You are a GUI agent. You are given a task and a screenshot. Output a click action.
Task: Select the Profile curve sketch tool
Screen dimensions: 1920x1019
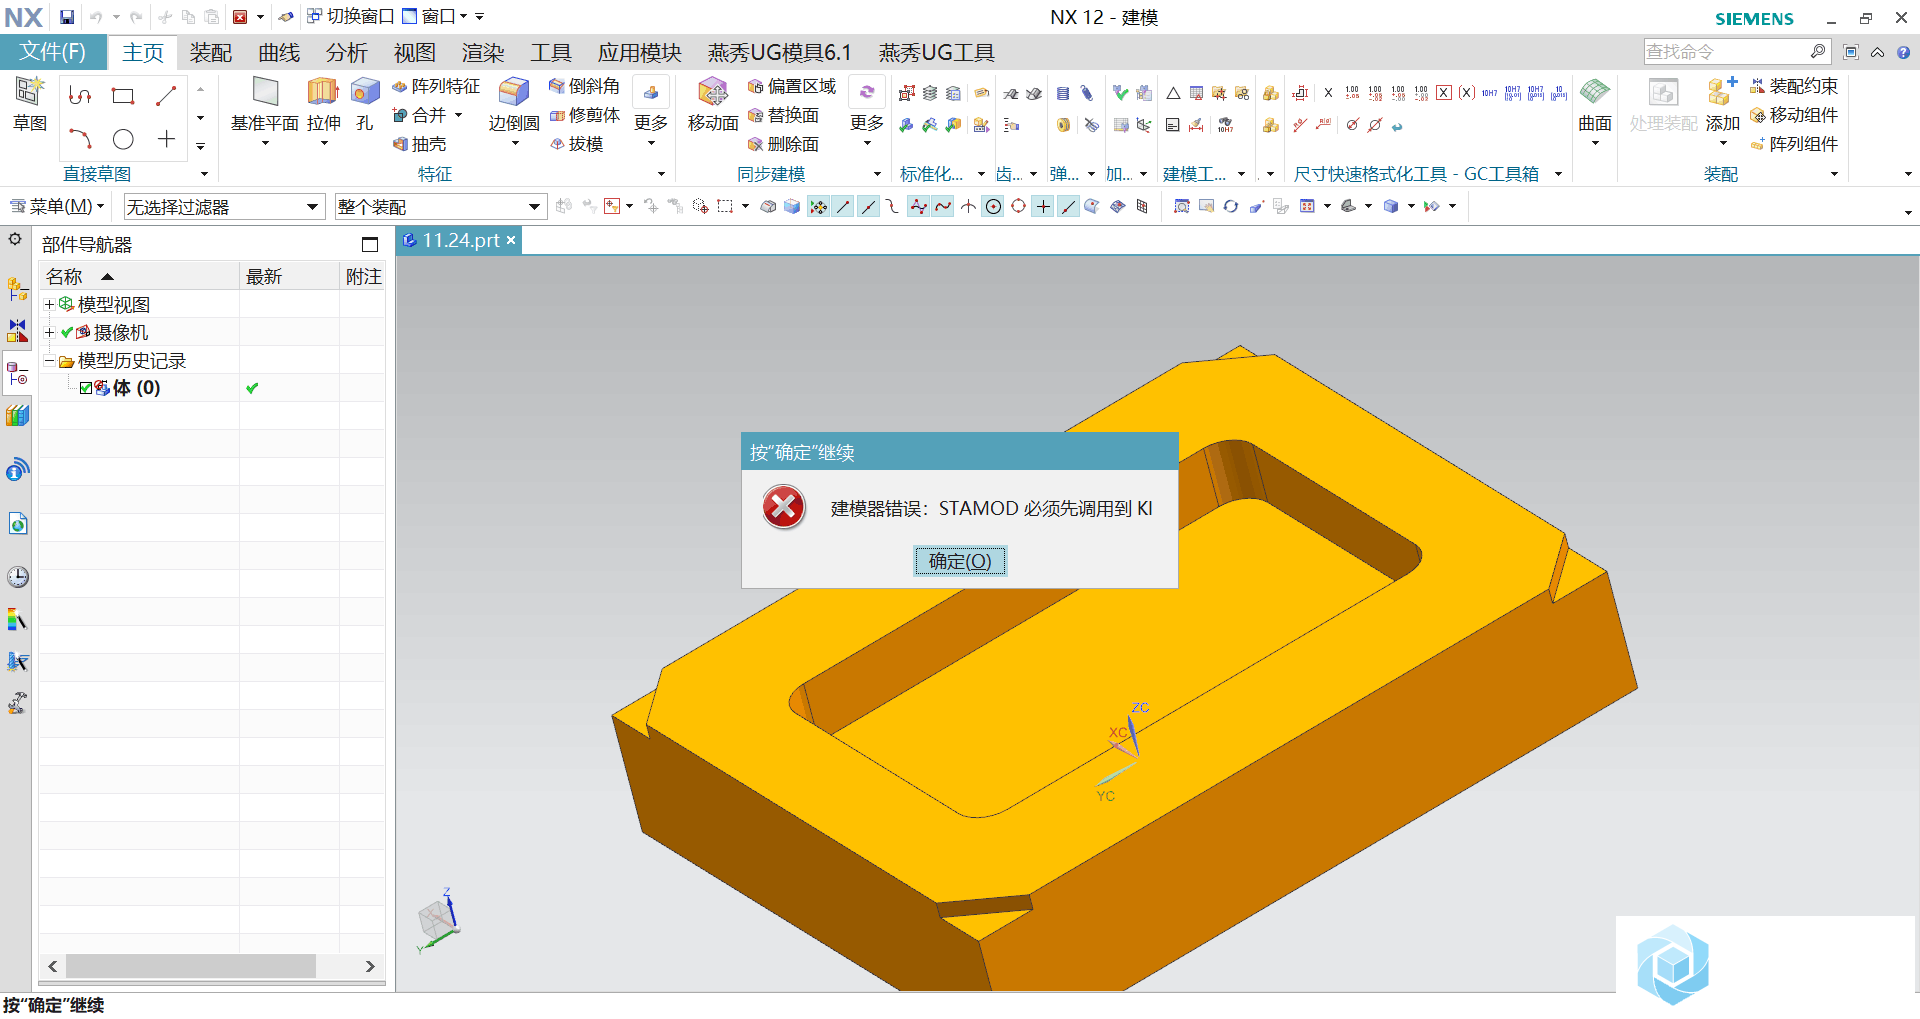(80, 96)
